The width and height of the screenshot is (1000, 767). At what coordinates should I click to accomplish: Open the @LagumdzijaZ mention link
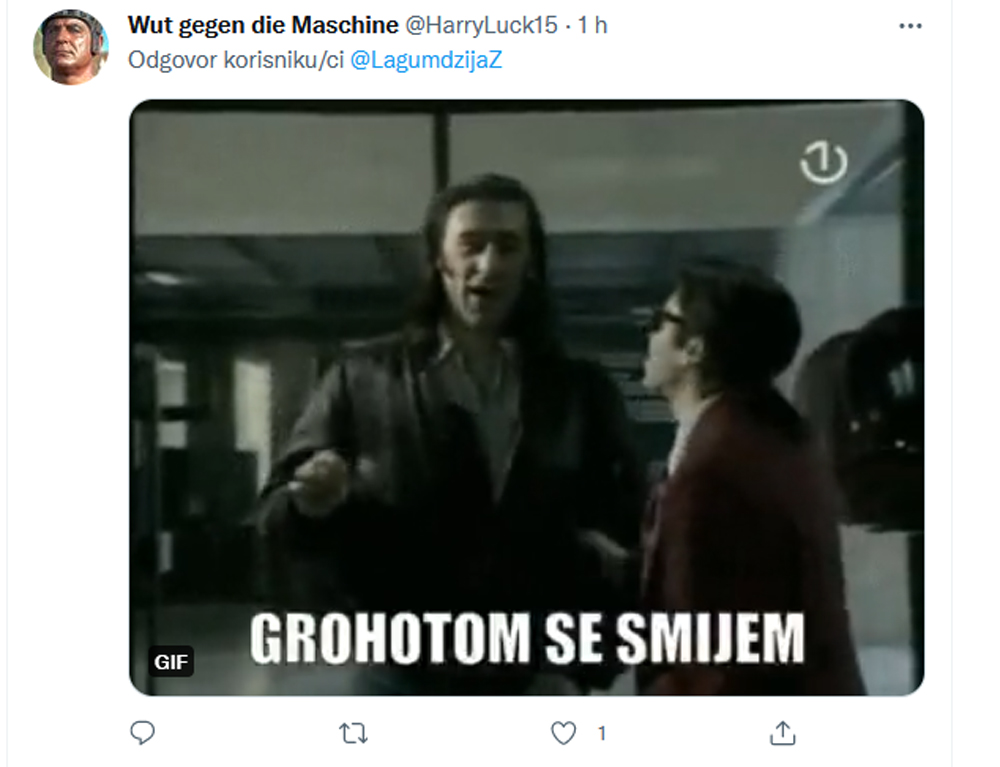[426, 60]
